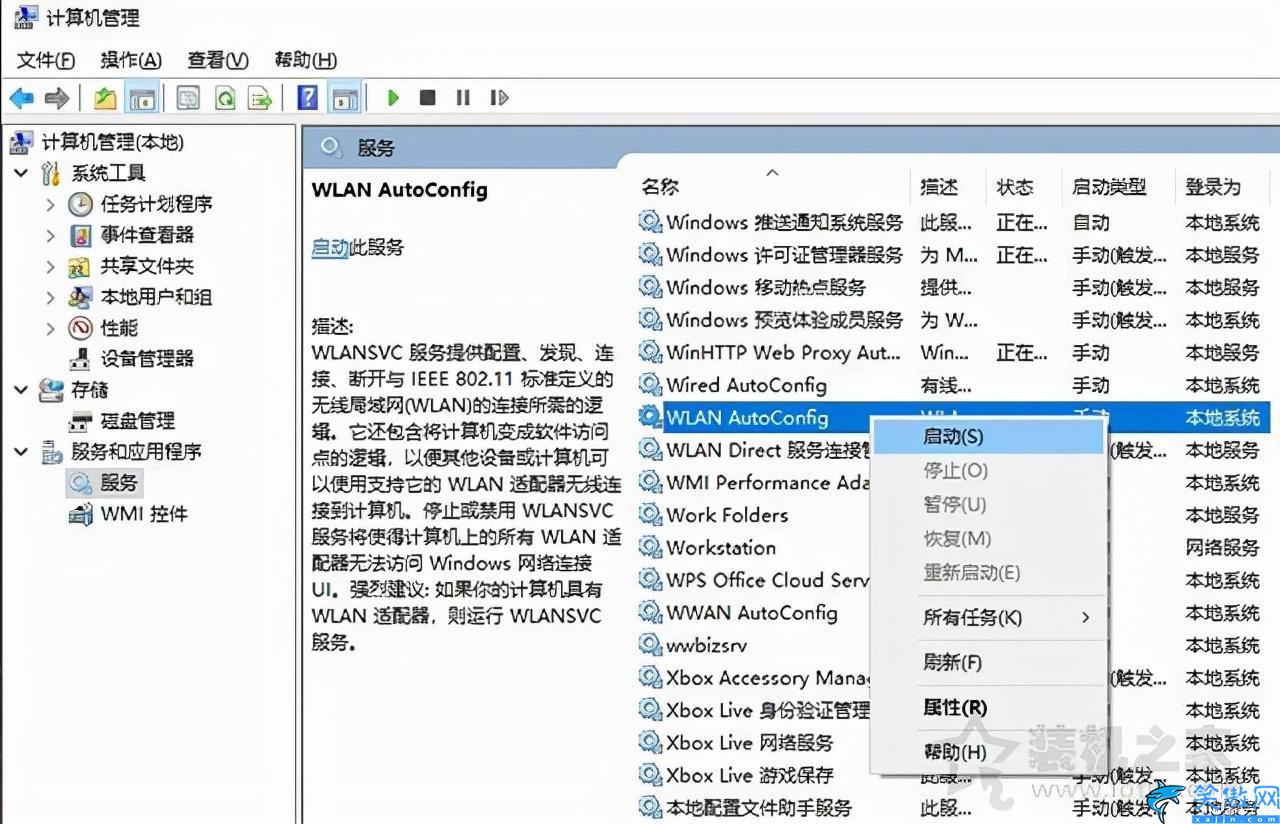
Task: Click the 任务计划程序 clock icon
Action: tap(81, 205)
